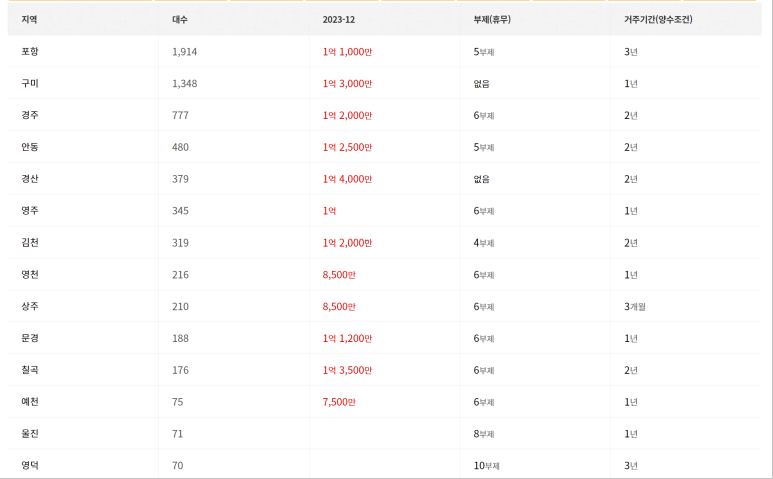Screen dimensions: 773x479
Task: Click the count value 1,348
Action: 184,84
